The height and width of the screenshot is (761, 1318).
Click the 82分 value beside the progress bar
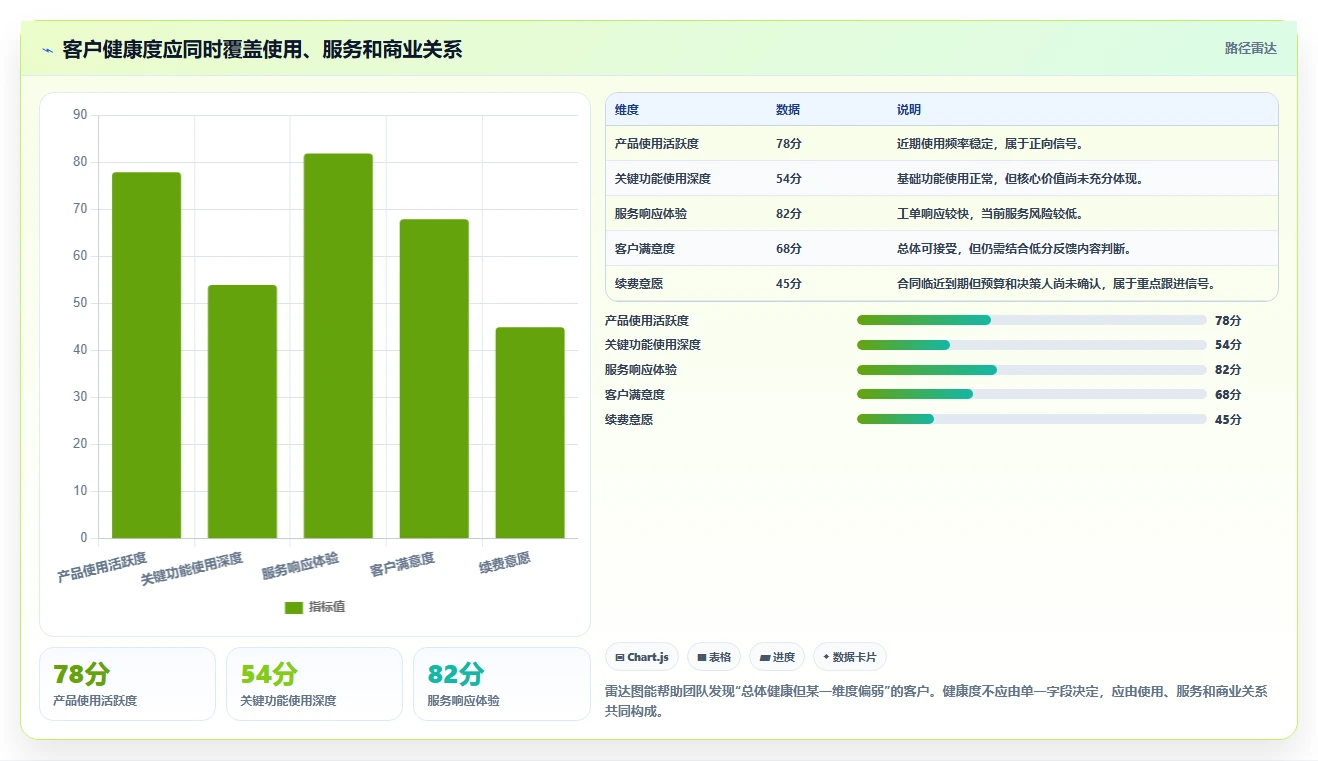pos(1228,370)
